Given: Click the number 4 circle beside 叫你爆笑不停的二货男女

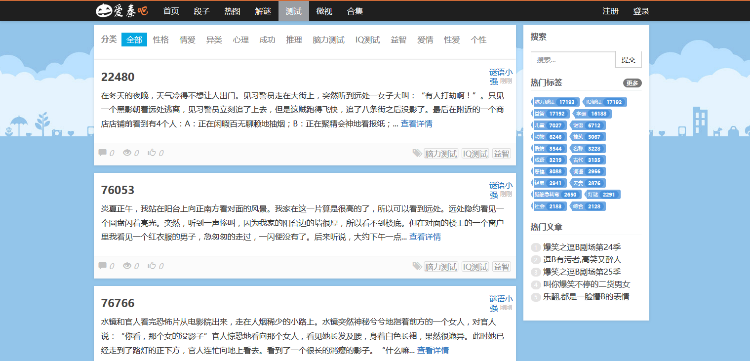Looking at the screenshot, I should coord(536,284).
